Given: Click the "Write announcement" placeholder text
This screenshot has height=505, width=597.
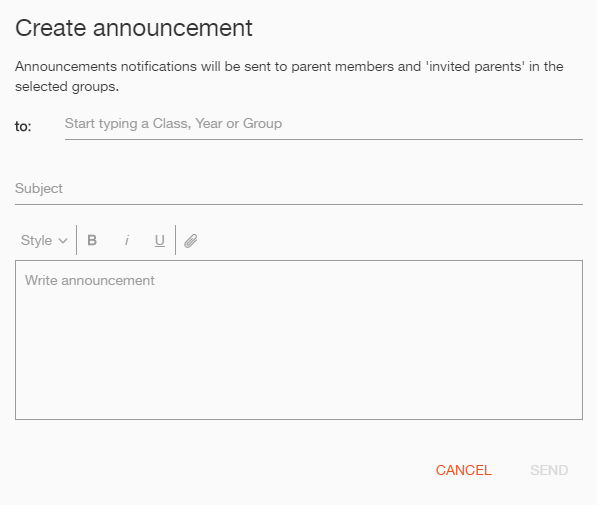Looking at the screenshot, I should coord(90,280).
